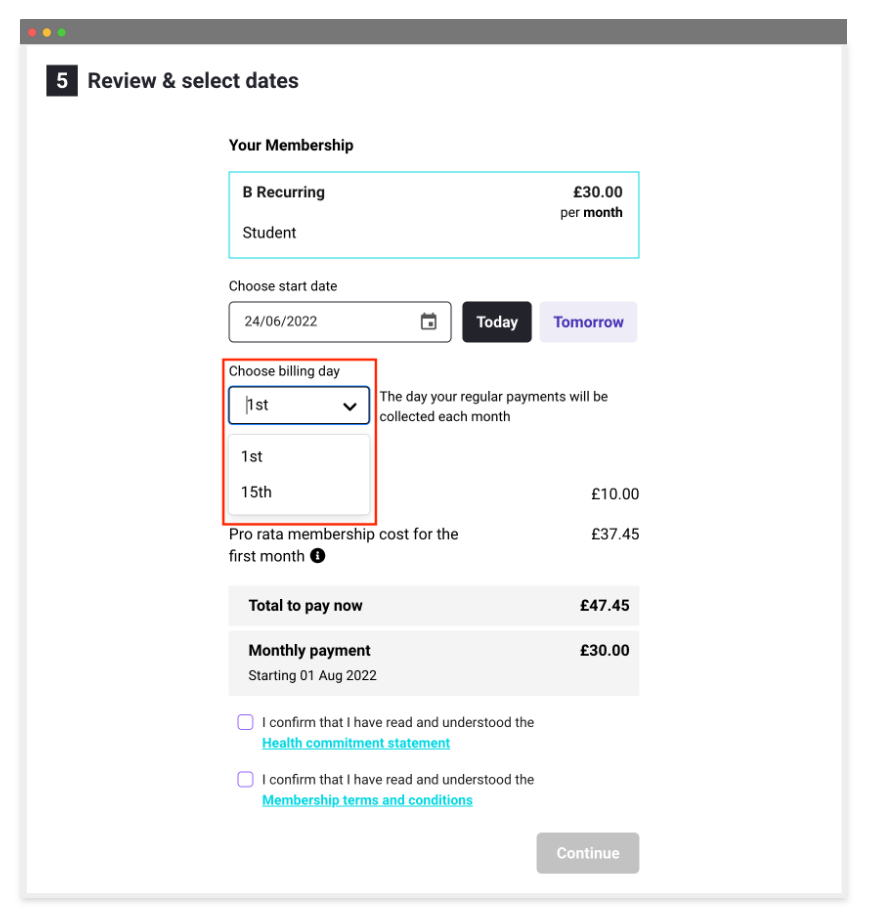Focus the start date input field
874x919 pixels.
[x=340, y=322]
